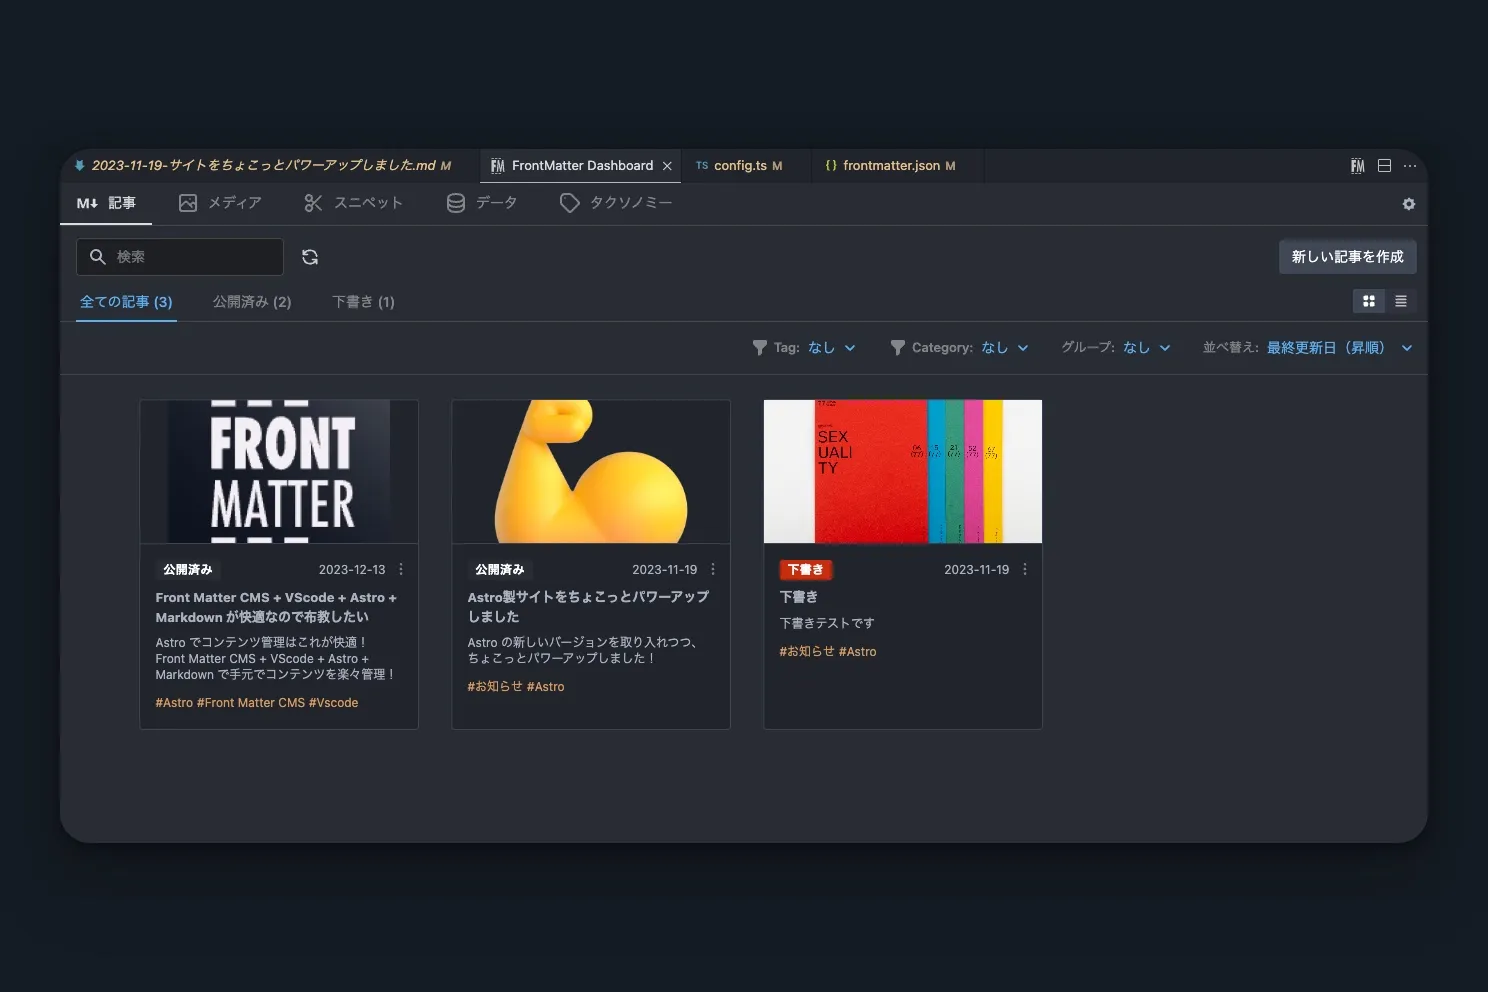Open the 2023-11-19 markdown file tab
This screenshot has width=1488, height=992.
pos(270,166)
